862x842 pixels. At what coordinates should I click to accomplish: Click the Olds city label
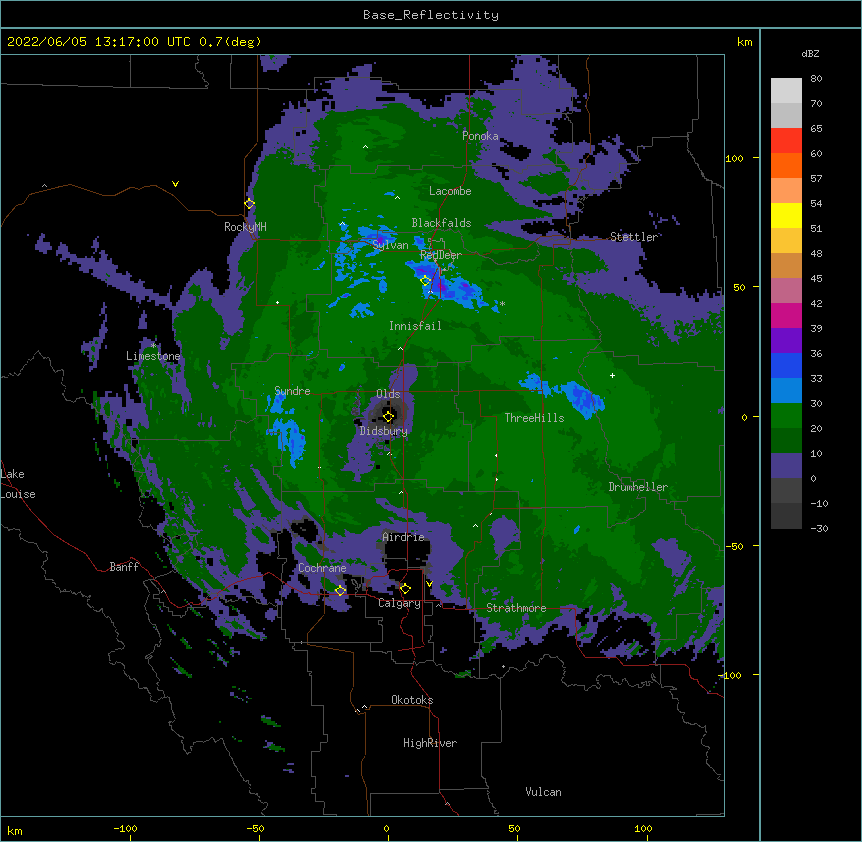point(388,394)
